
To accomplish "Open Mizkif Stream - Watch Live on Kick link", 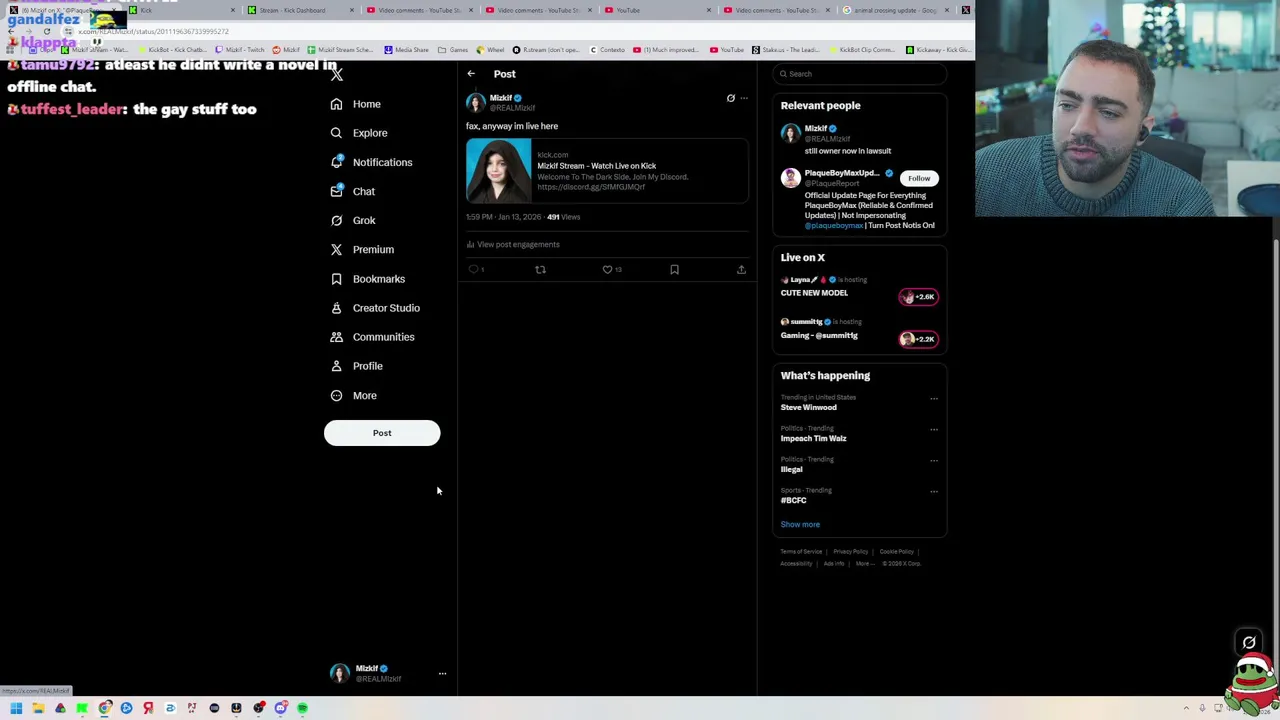I will [x=596, y=166].
